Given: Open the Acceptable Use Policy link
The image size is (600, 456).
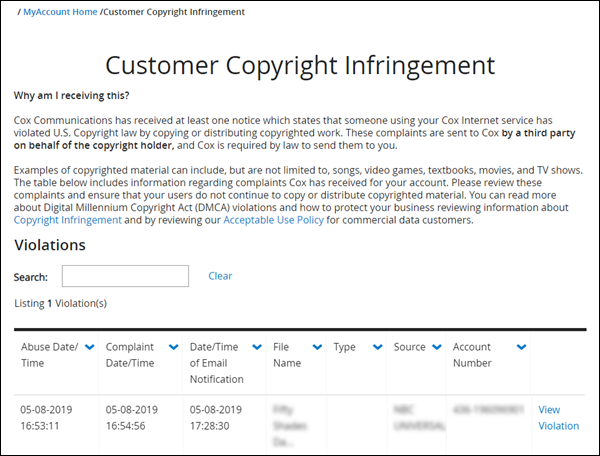Looking at the screenshot, I should tap(273, 220).
